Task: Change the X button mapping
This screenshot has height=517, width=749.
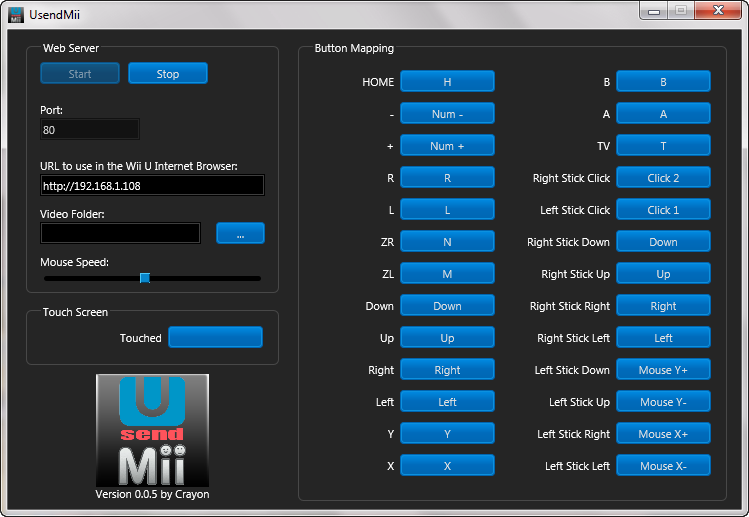Action: 447,465
